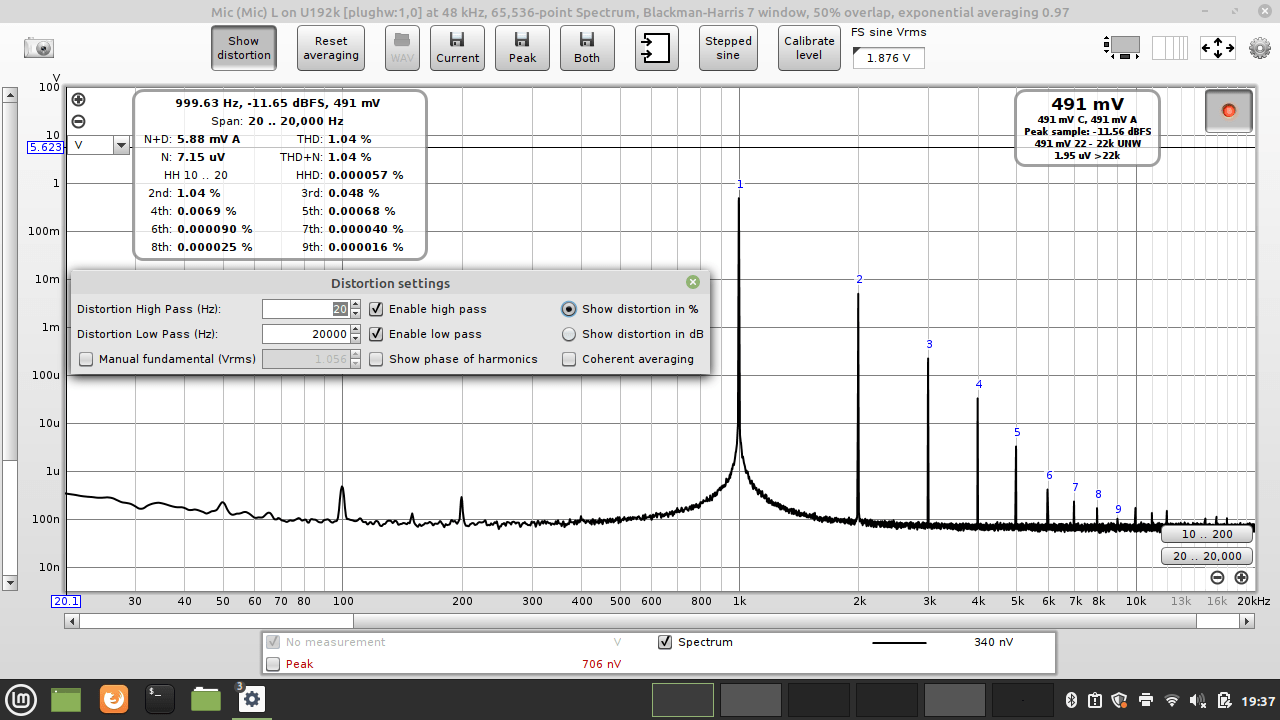The width and height of the screenshot is (1280, 720).
Task: Open the volume tray icon
Action: pos(1198,700)
